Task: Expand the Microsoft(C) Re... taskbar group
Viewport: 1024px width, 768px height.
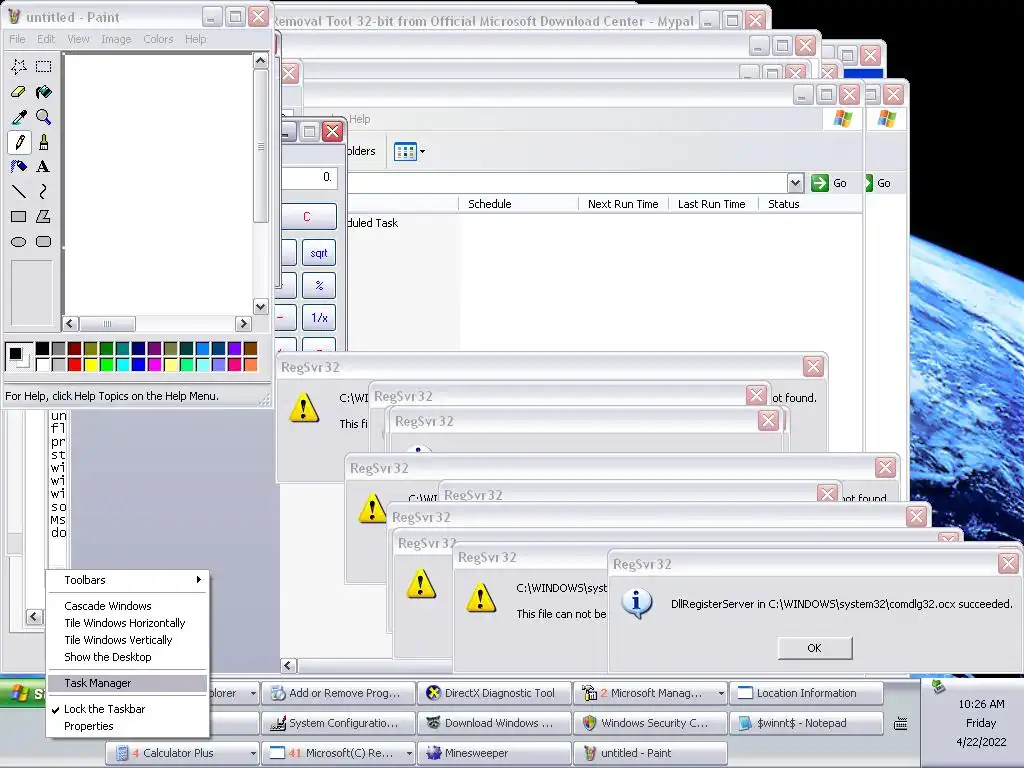Action: tap(409, 753)
